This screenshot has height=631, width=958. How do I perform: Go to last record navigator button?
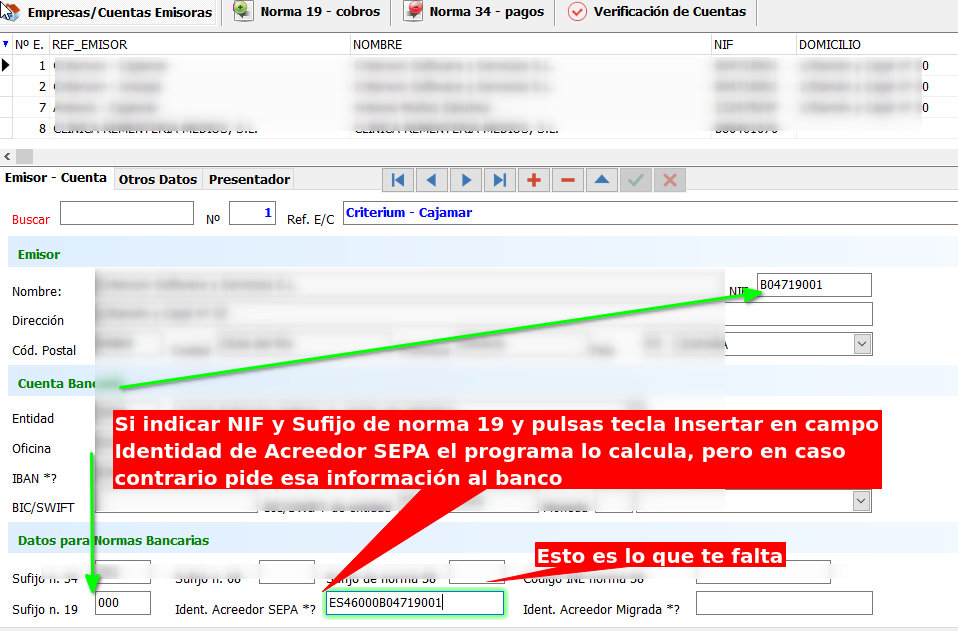coord(500,180)
